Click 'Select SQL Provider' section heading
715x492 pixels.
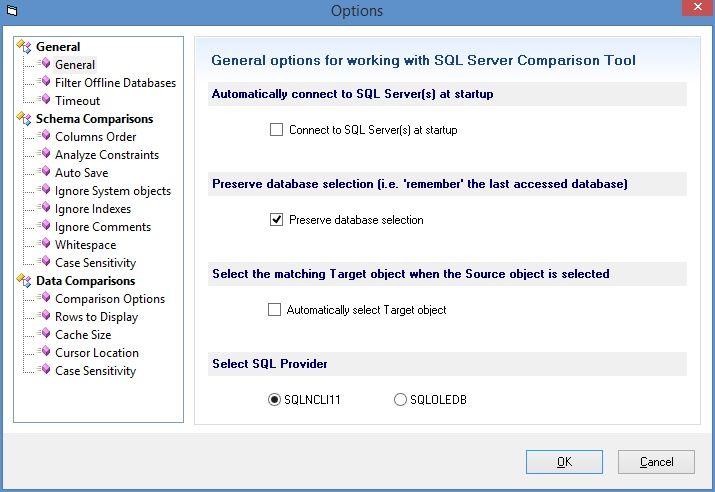coord(269,363)
